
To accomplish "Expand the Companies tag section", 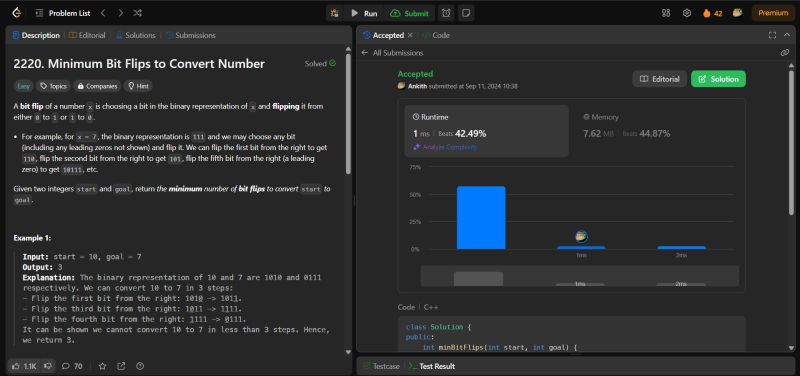I will (x=97, y=86).
